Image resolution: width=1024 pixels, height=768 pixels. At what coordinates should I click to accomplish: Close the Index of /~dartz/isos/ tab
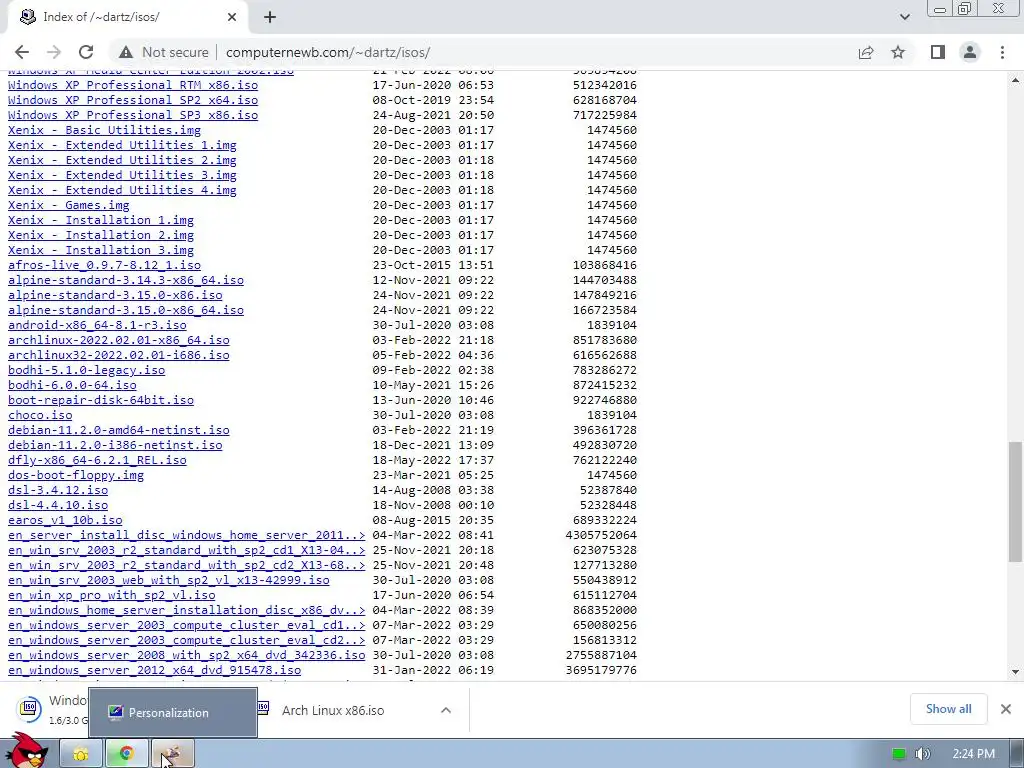(x=232, y=17)
